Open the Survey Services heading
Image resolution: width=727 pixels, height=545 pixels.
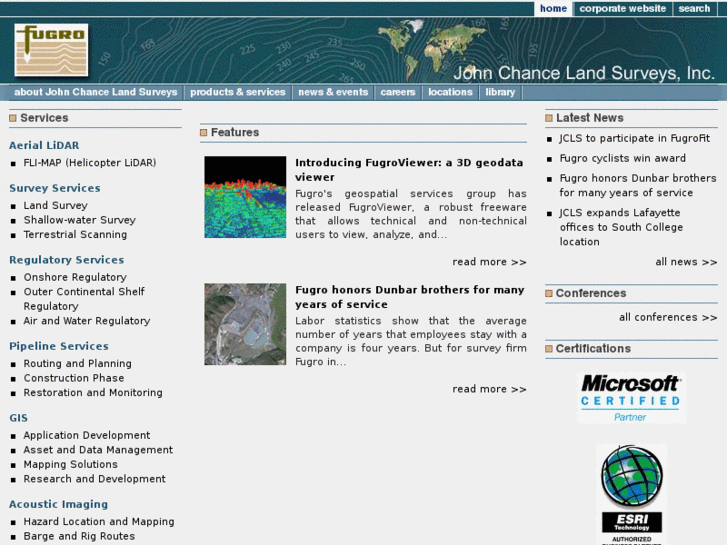55,188
